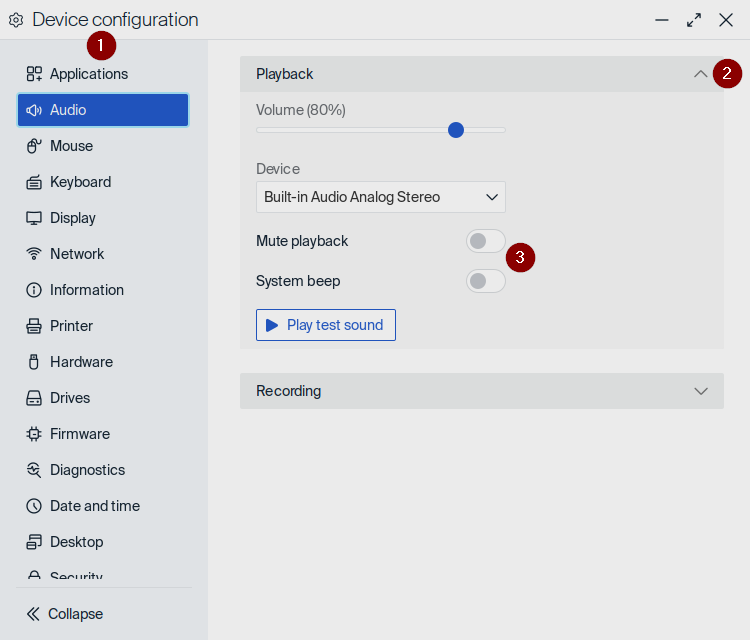
Task: Open the playback Device dropdown
Action: 381,197
